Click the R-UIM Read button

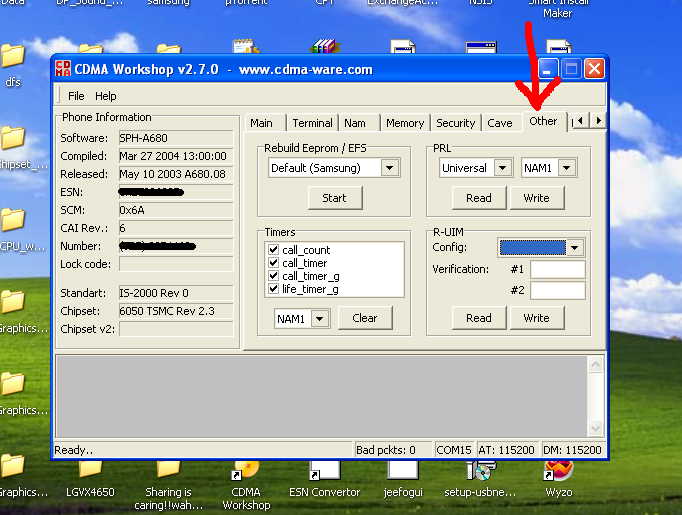pyautogui.click(x=479, y=318)
